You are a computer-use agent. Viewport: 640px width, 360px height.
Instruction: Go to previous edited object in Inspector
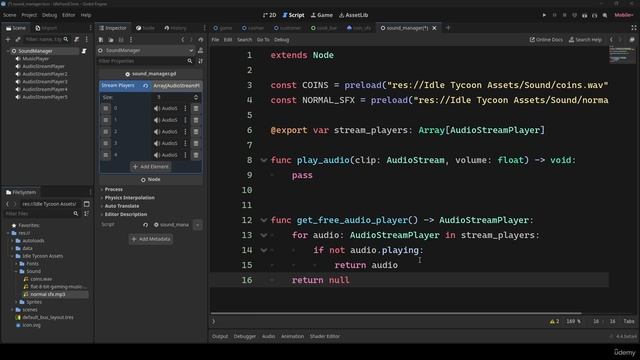tap(182, 40)
